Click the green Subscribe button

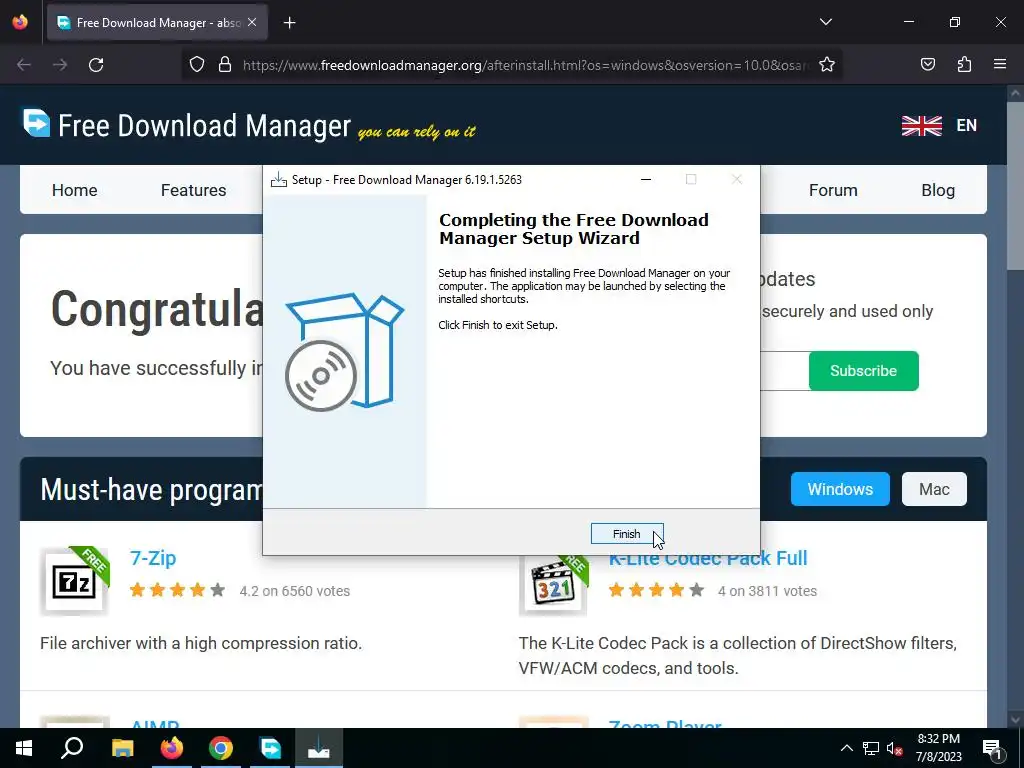pos(863,371)
